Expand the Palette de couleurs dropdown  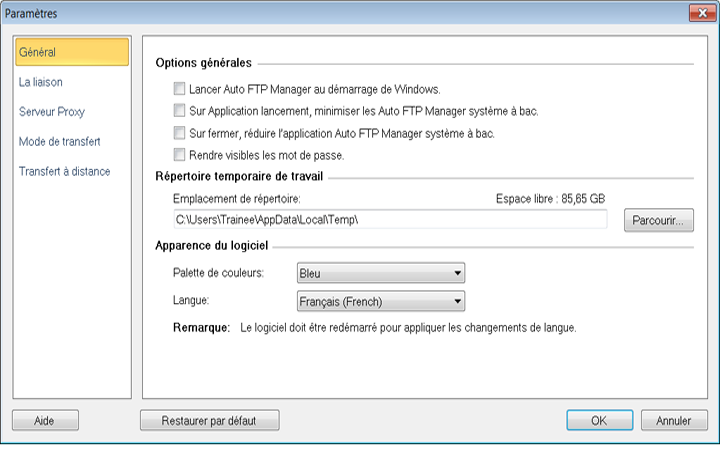click(x=381, y=272)
